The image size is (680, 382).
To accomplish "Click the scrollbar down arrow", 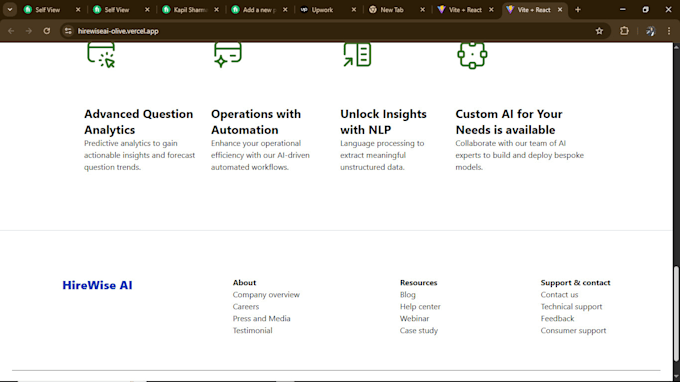I will [676, 376].
